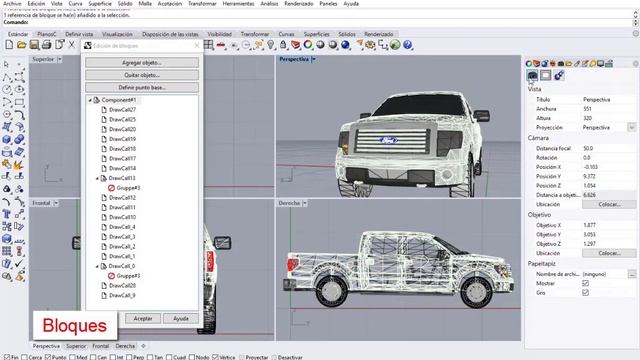
Task: Click the green Grasshopper sphere icon
Action: click(395, 45)
